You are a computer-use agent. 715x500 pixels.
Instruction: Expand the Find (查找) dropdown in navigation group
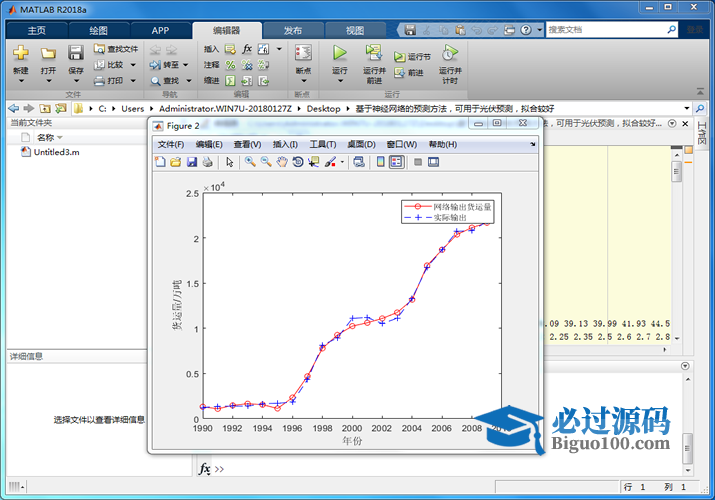171,80
